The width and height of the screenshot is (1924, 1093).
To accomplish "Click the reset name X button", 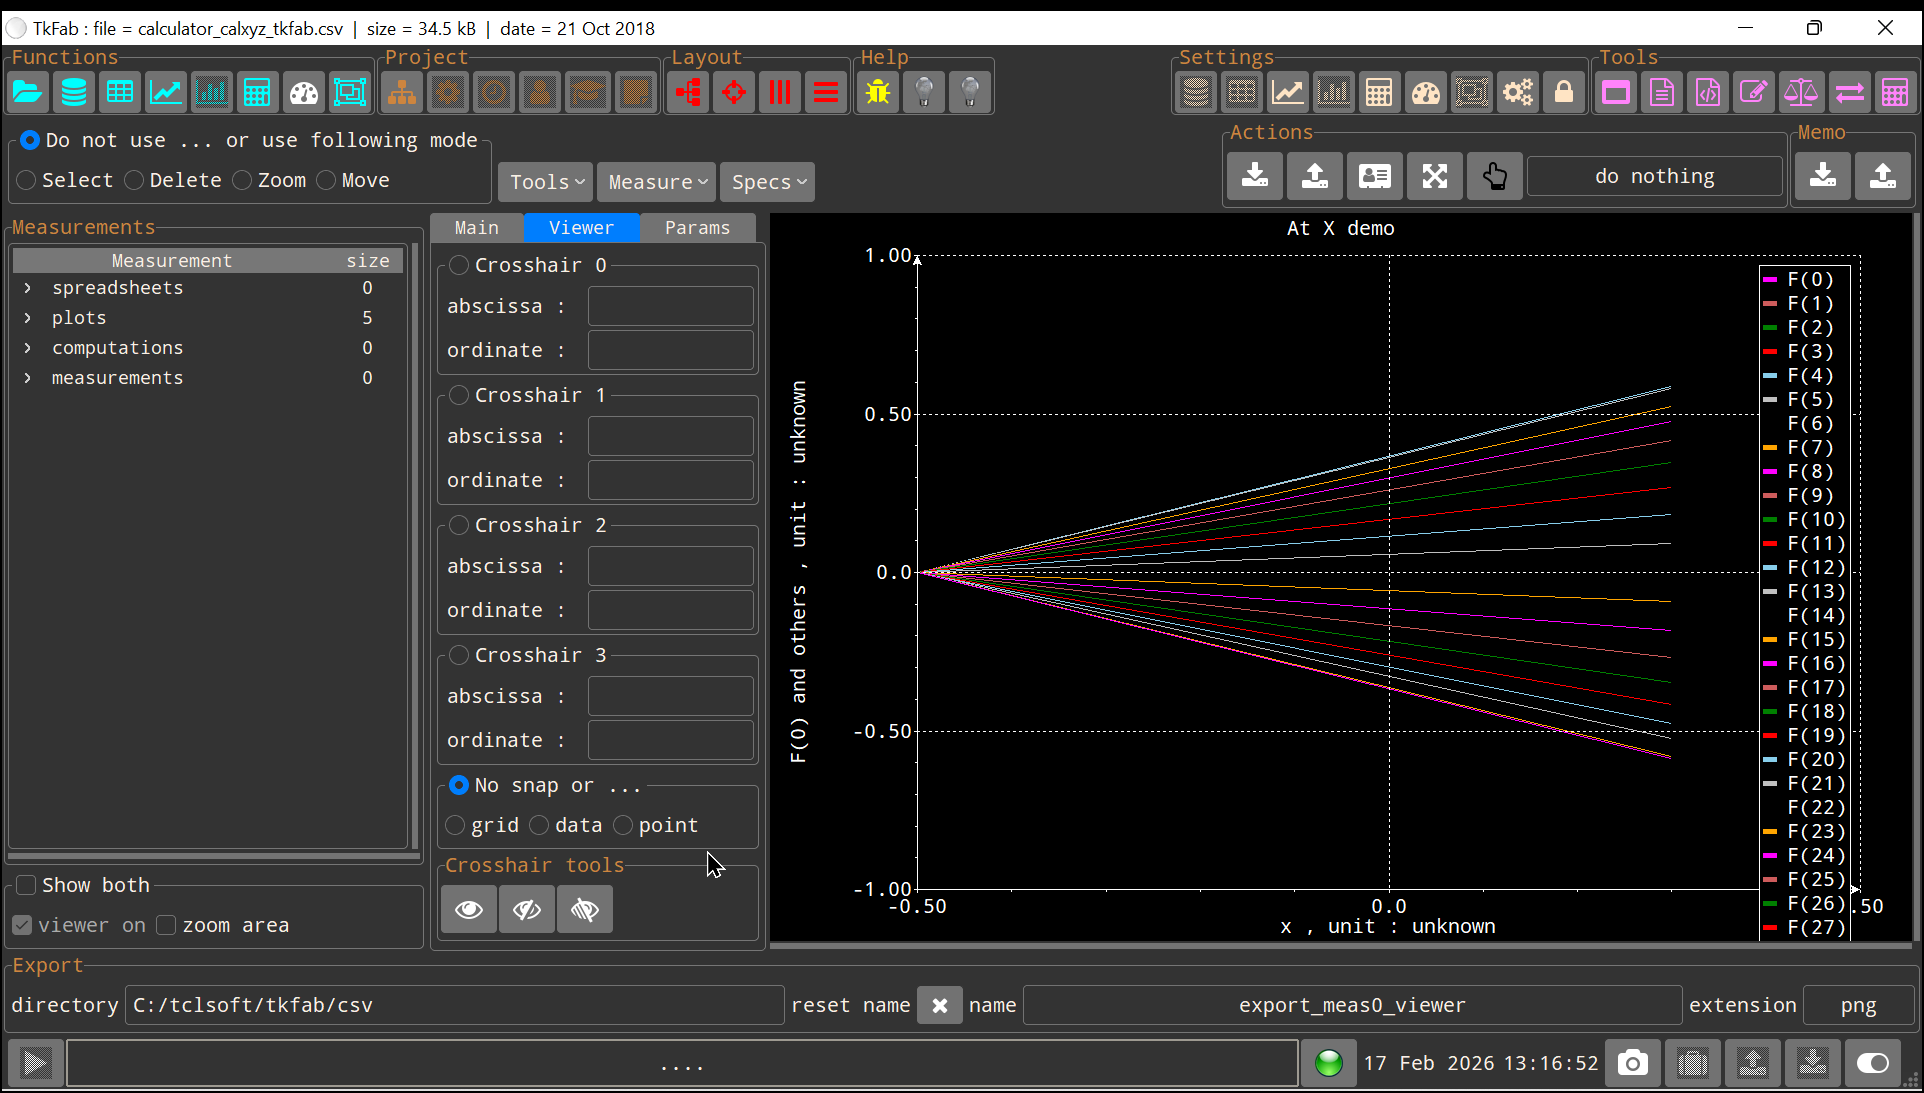I will tap(939, 1006).
